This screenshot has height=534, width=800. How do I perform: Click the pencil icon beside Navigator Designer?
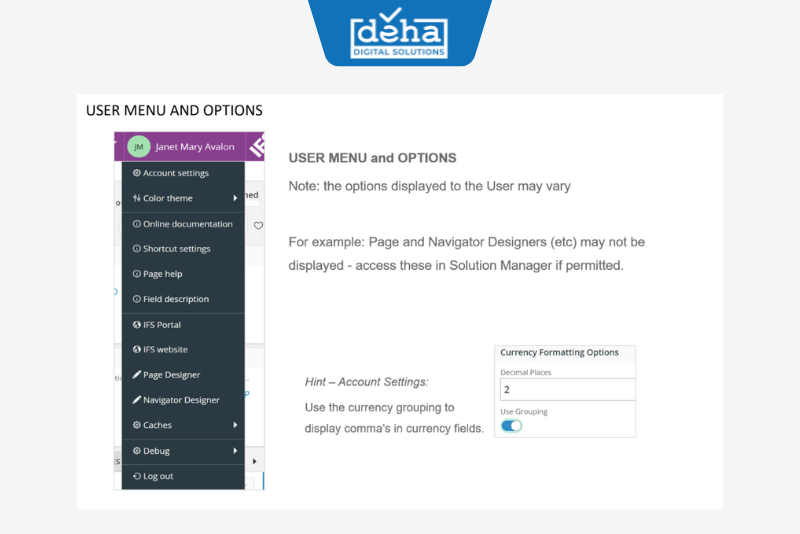point(136,400)
